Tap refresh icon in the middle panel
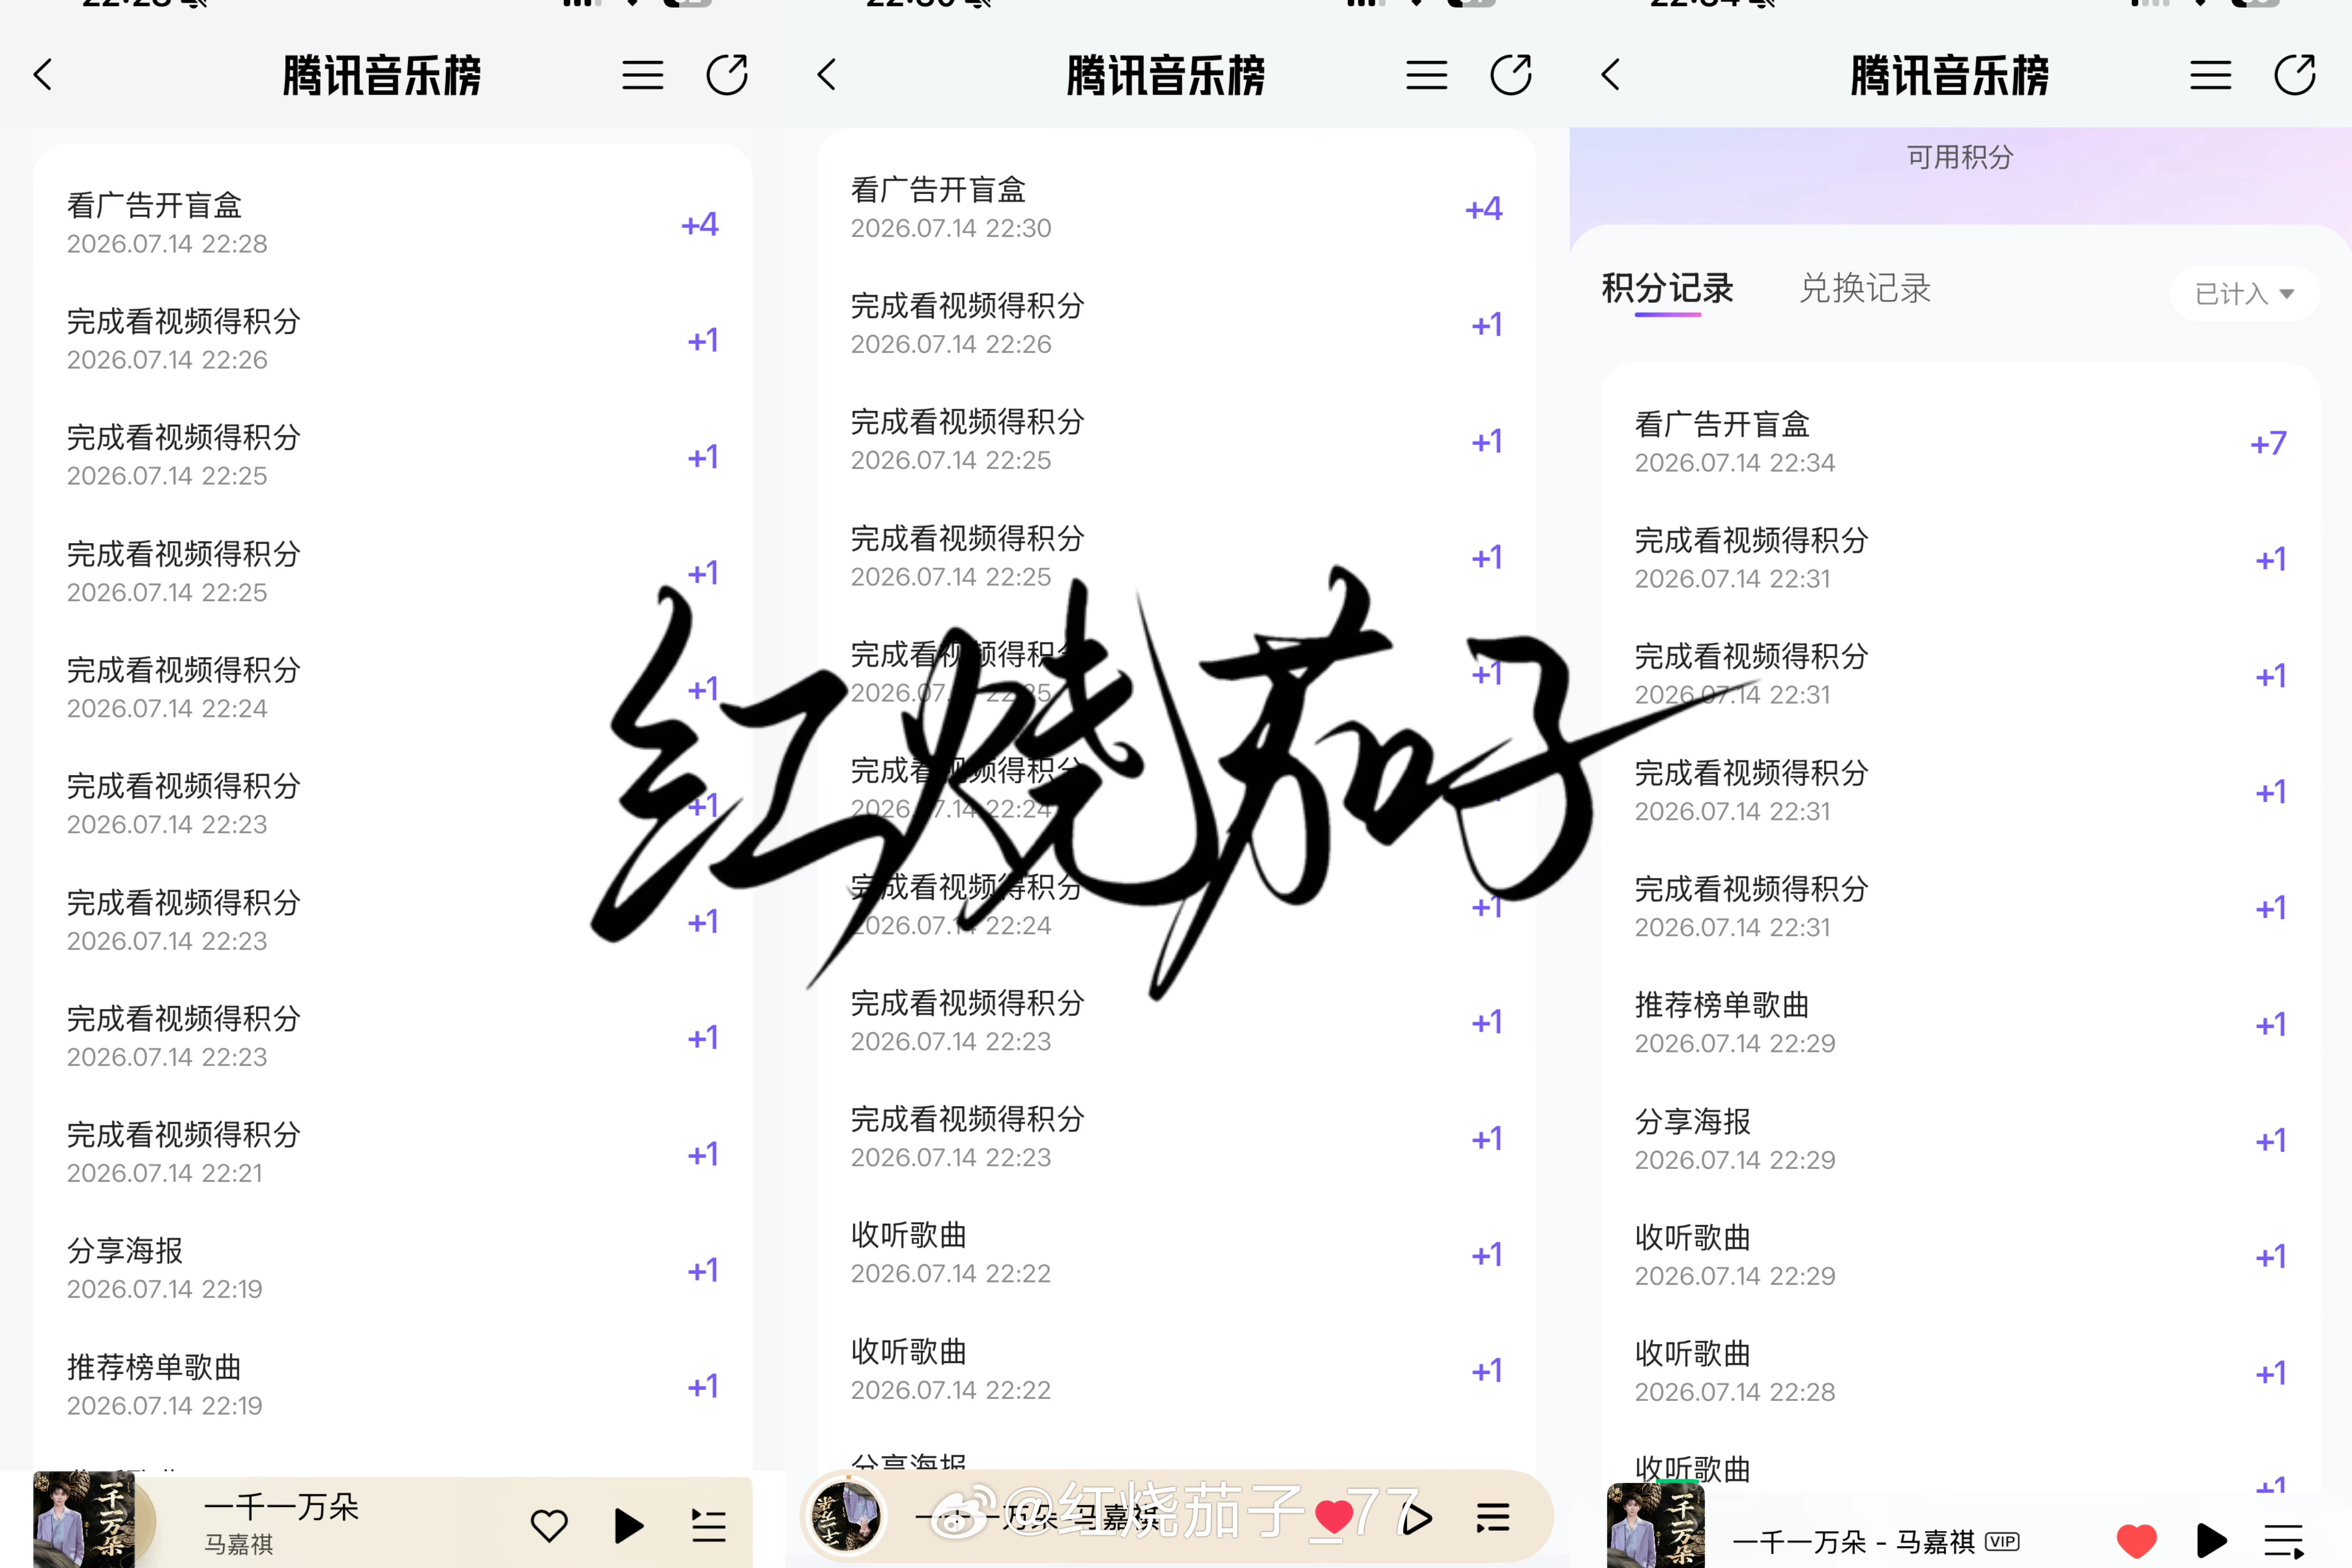 1511,75
